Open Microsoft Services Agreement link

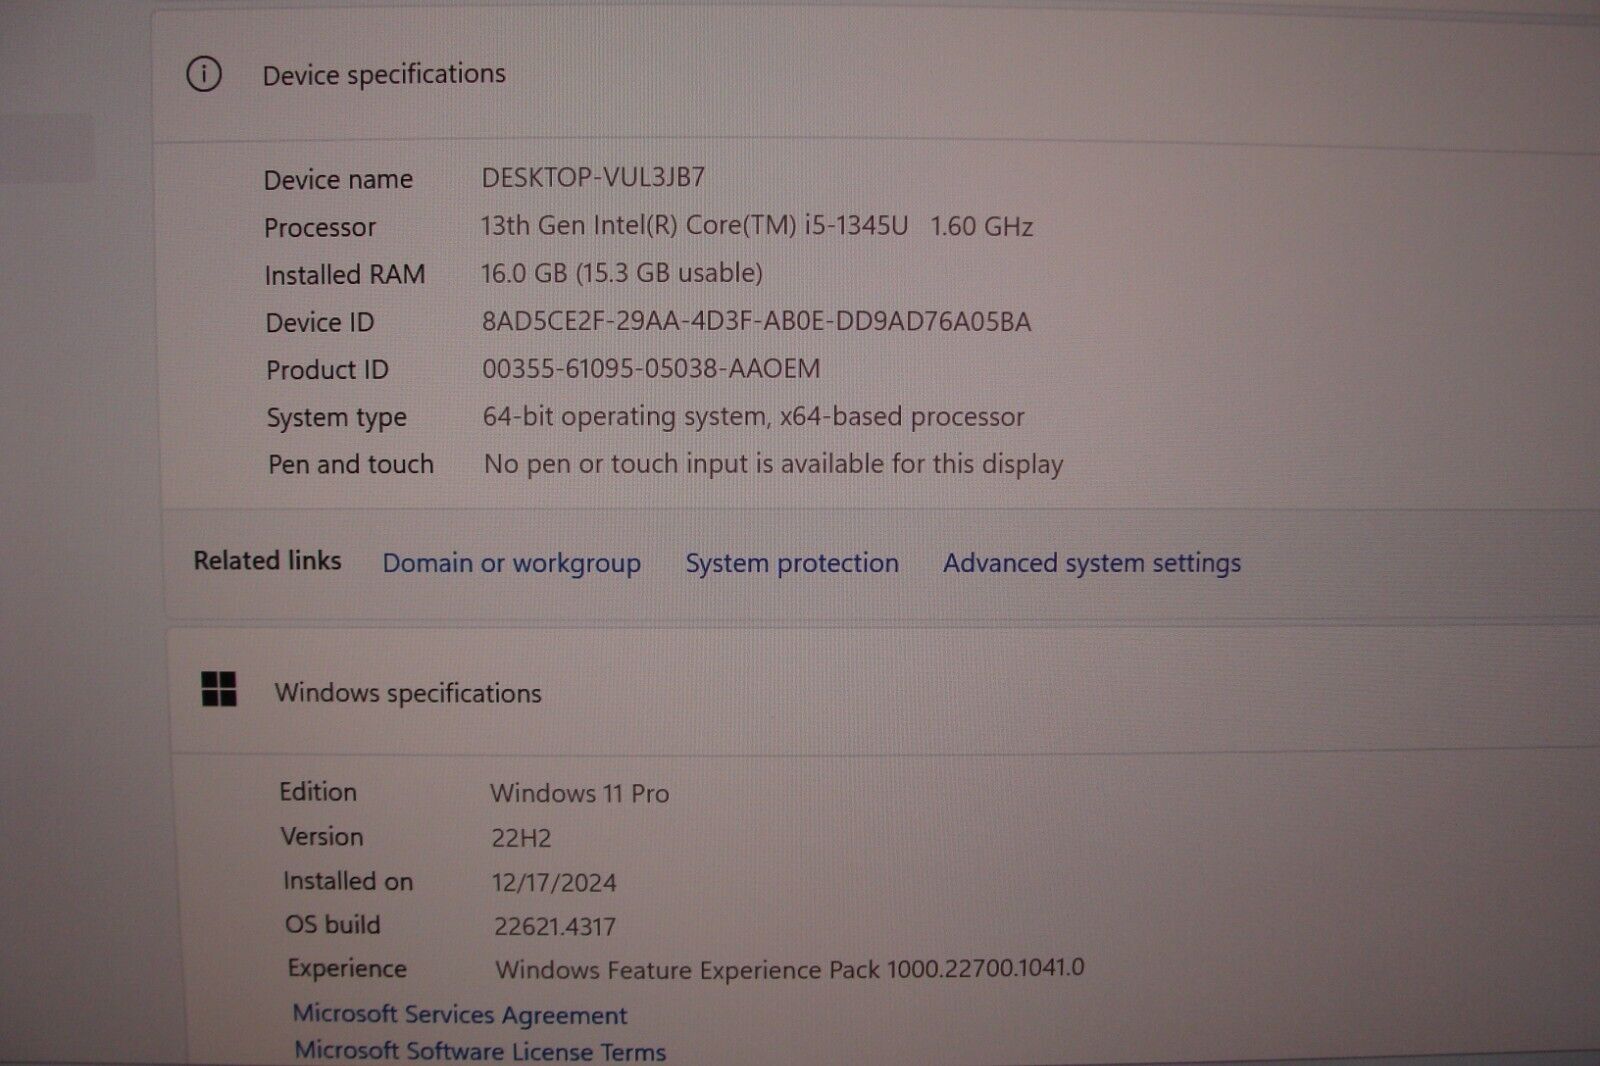coord(460,1014)
